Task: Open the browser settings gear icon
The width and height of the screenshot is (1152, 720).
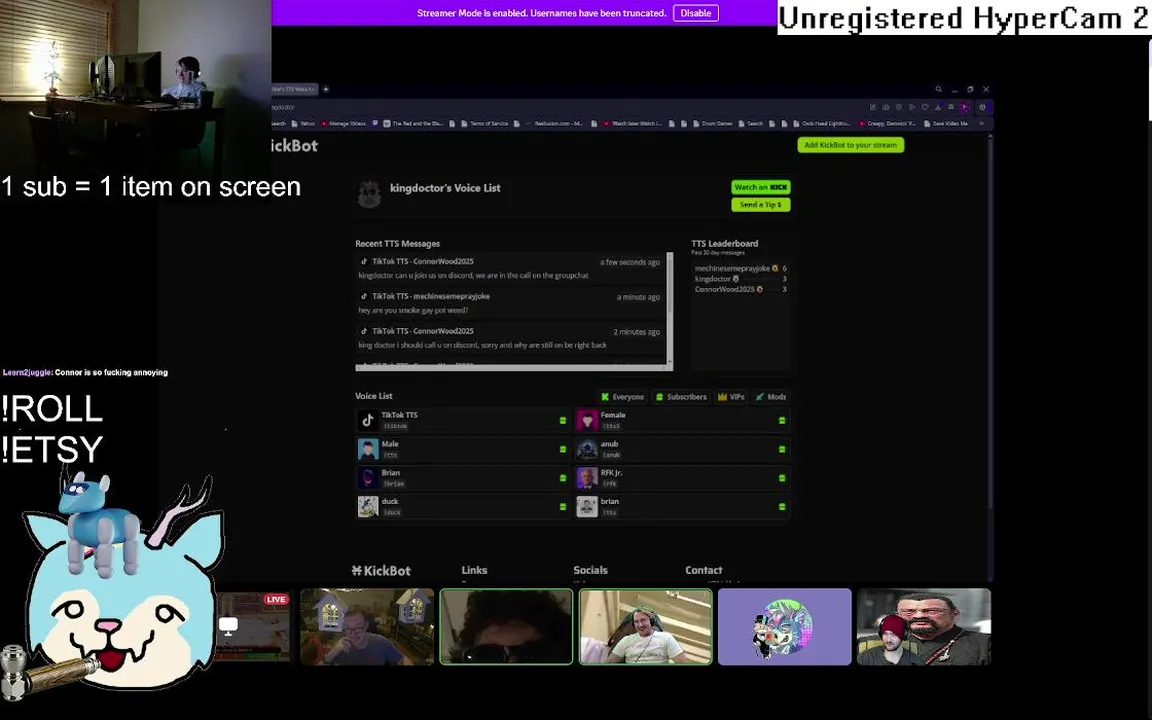Action: (x=982, y=107)
